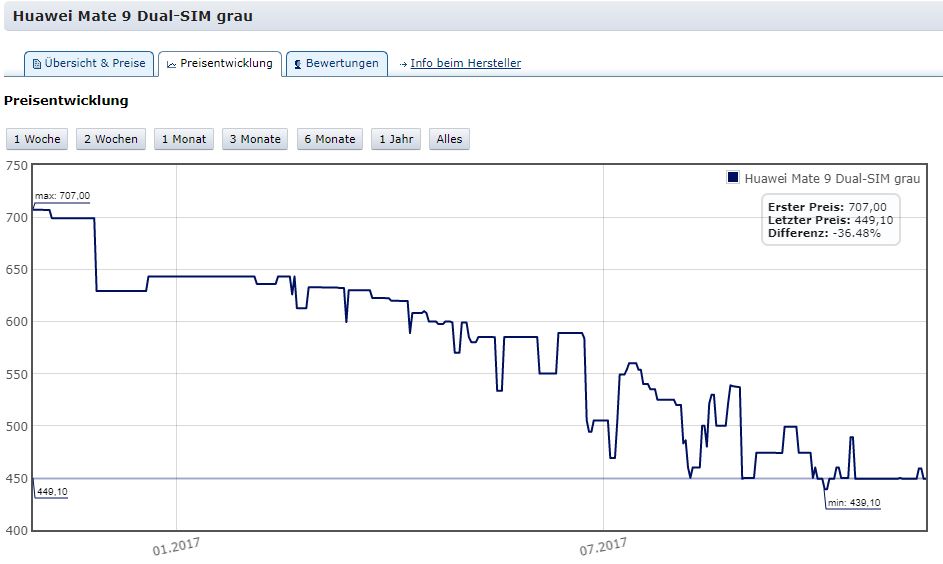This screenshot has width=943, height=564.
Task: Switch to the Bewertungen tab
Action: 337,64
